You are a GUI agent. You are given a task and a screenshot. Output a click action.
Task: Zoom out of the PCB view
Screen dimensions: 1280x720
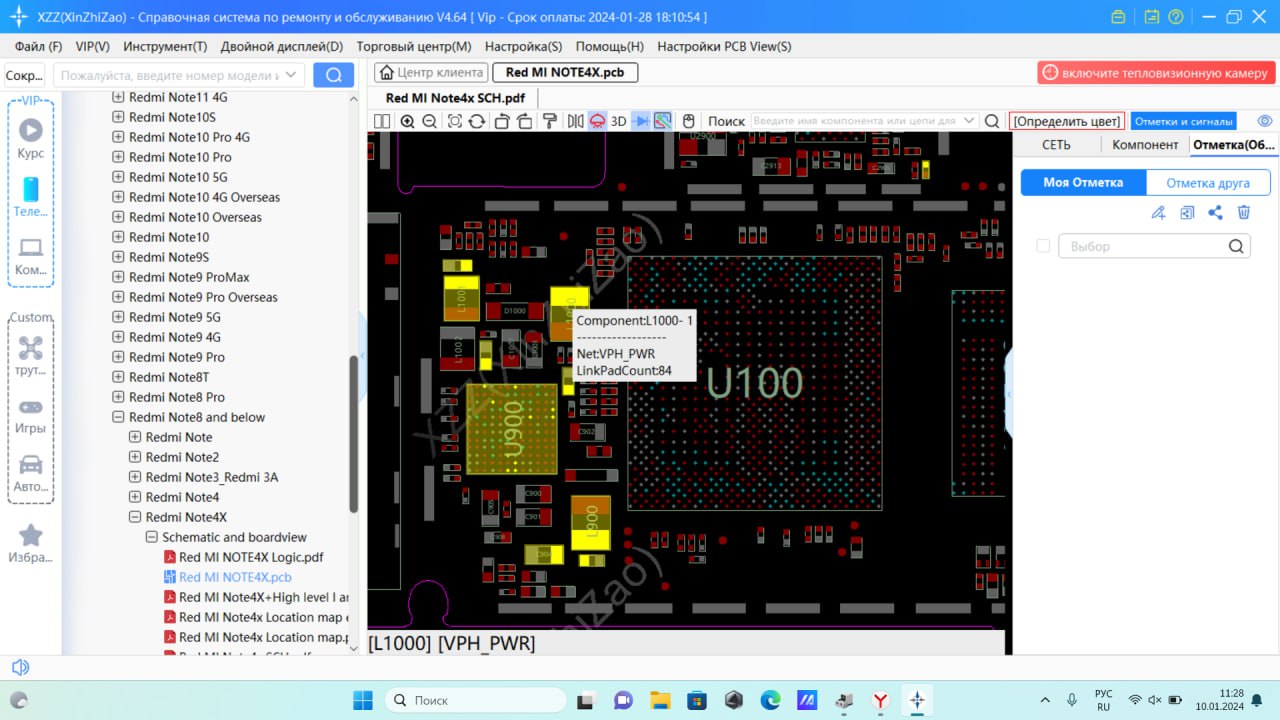(x=429, y=121)
